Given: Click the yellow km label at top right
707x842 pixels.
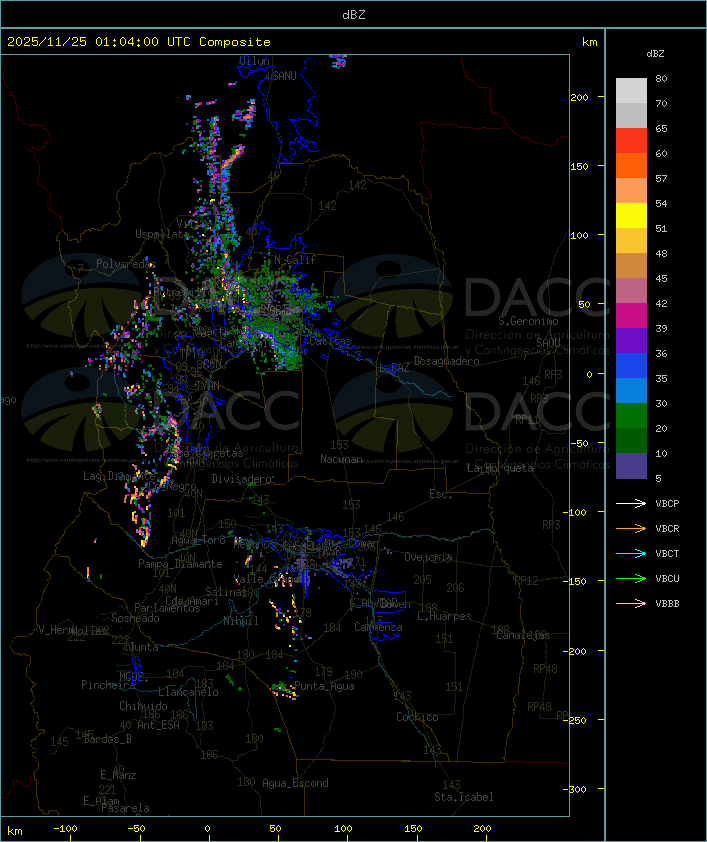Looking at the screenshot, I should 589,42.
